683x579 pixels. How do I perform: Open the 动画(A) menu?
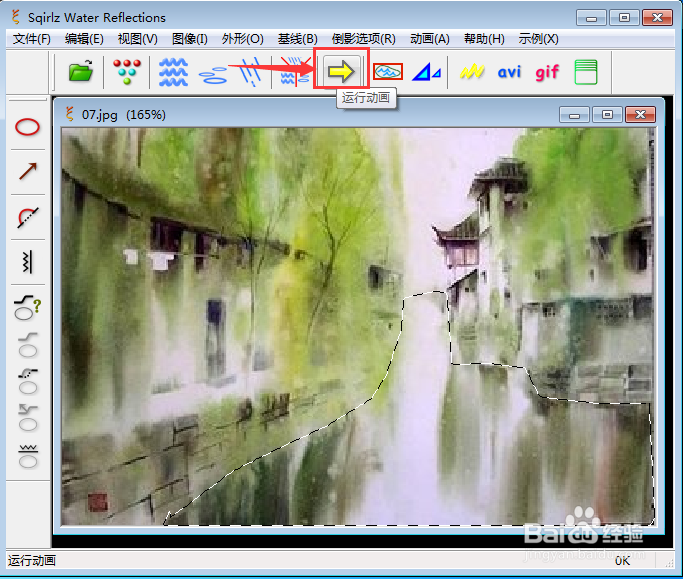click(429, 39)
